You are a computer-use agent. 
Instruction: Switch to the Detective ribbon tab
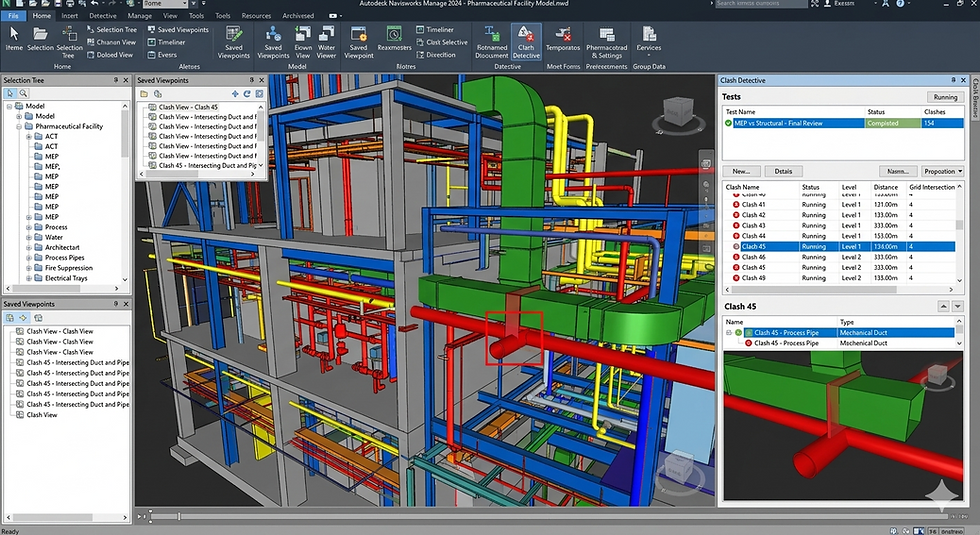tap(102, 16)
